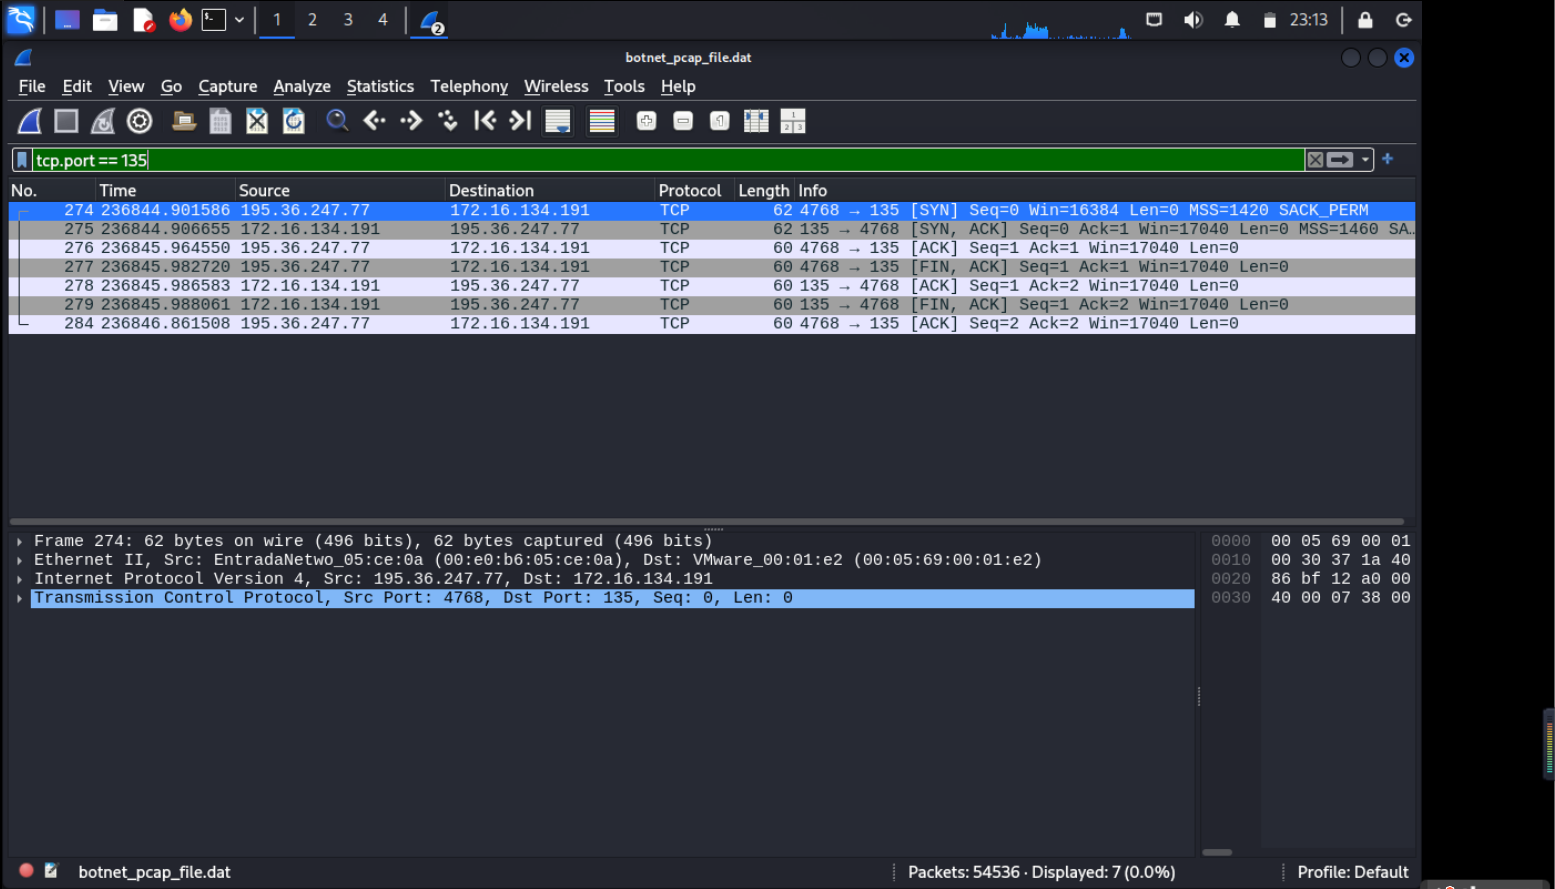The height and width of the screenshot is (889, 1555).
Task: Open the Statistics menu
Action: 380,87
